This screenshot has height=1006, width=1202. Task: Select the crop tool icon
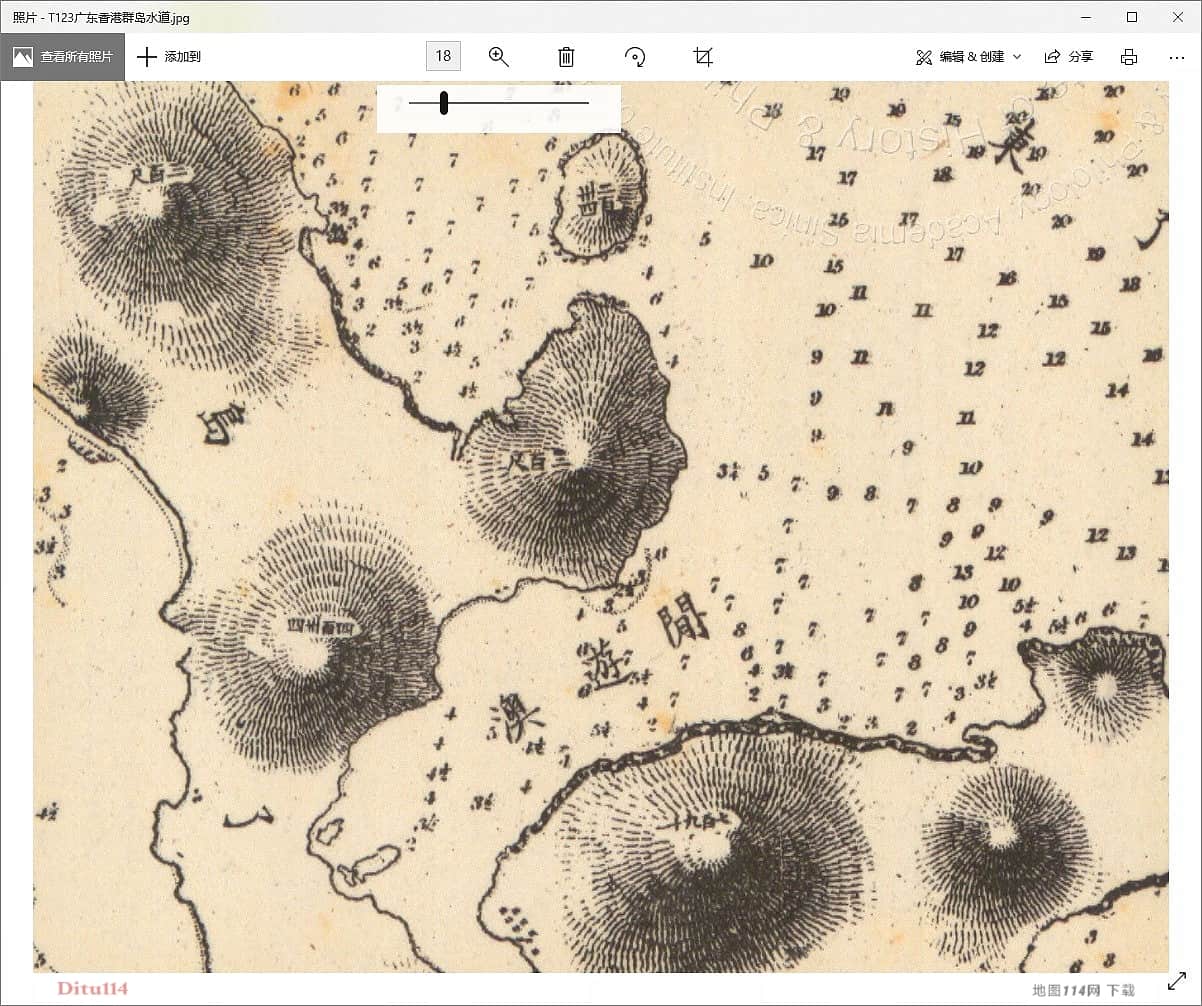click(703, 57)
